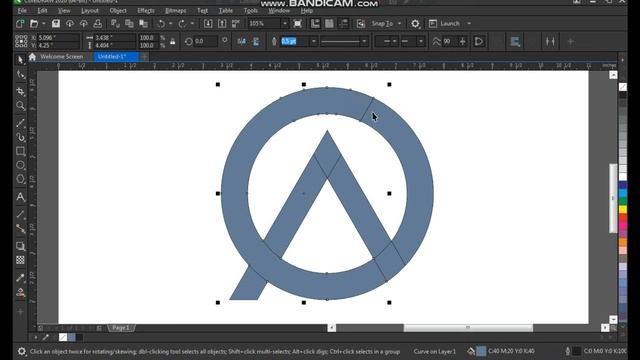The image size is (640, 360).
Task: Click the Import icon
Action: 208,24
